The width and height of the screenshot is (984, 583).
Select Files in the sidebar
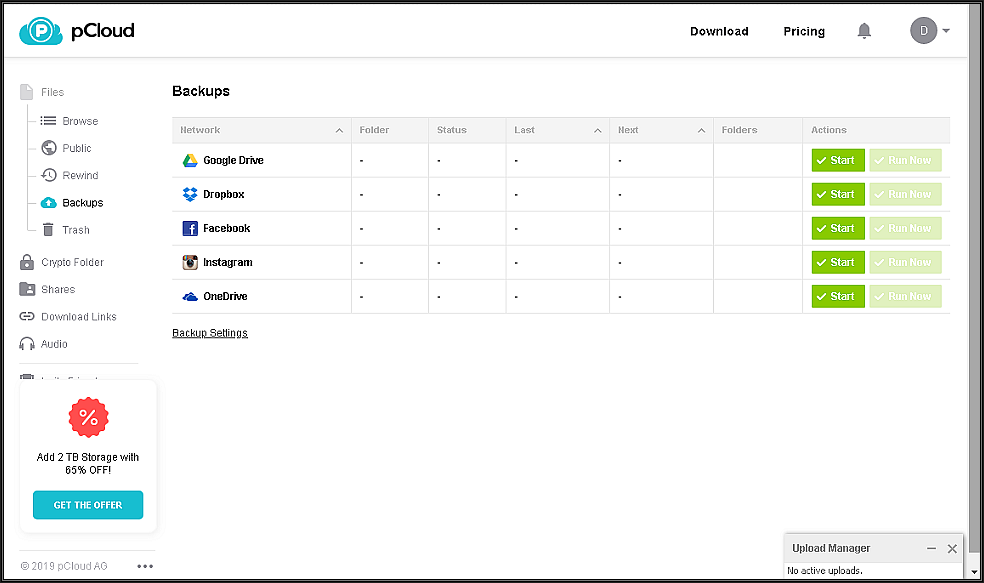(x=52, y=92)
